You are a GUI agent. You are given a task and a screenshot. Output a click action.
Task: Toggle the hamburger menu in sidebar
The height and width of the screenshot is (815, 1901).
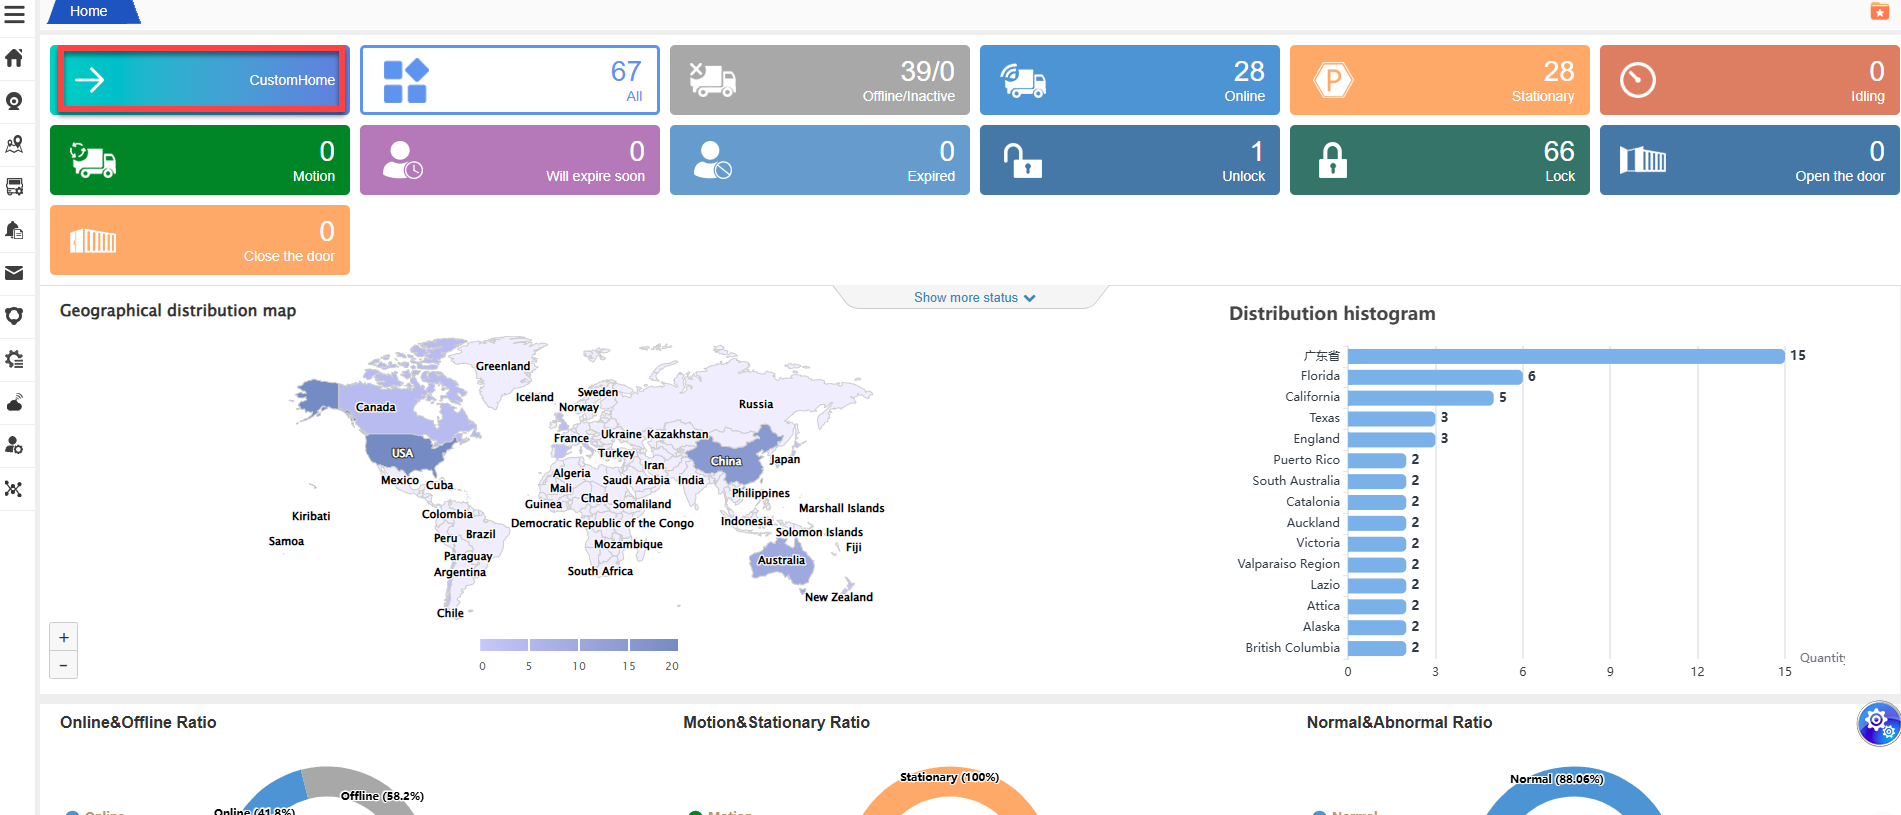coord(14,15)
